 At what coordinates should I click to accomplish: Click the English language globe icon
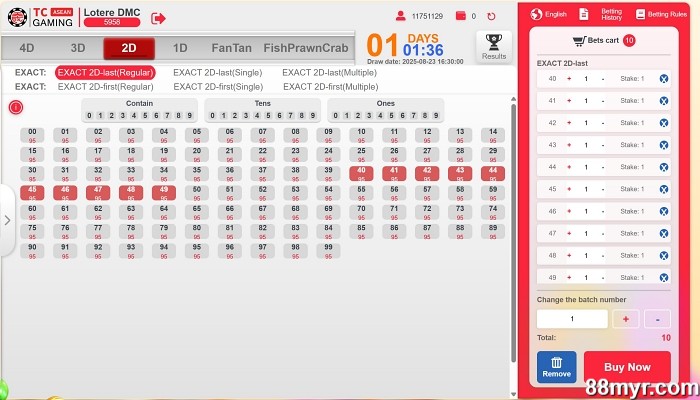click(x=536, y=14)
